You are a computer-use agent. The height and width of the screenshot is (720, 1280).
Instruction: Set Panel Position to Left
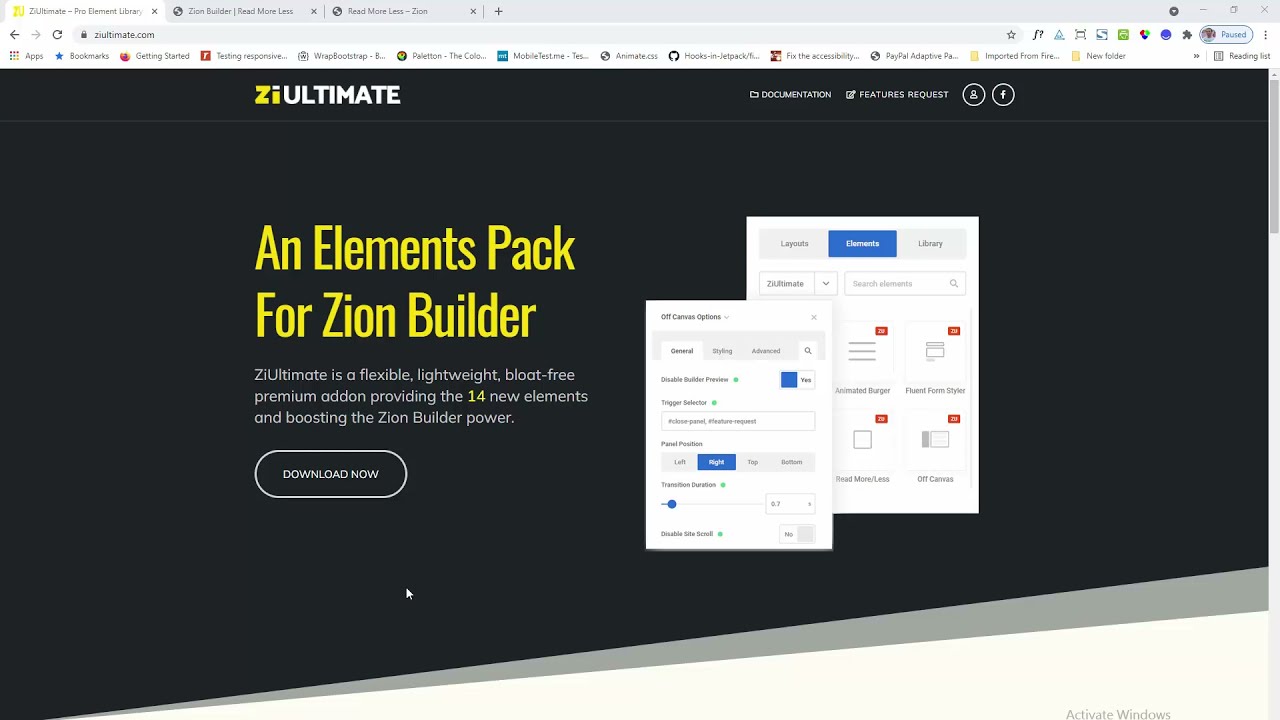tap(680, 462)
